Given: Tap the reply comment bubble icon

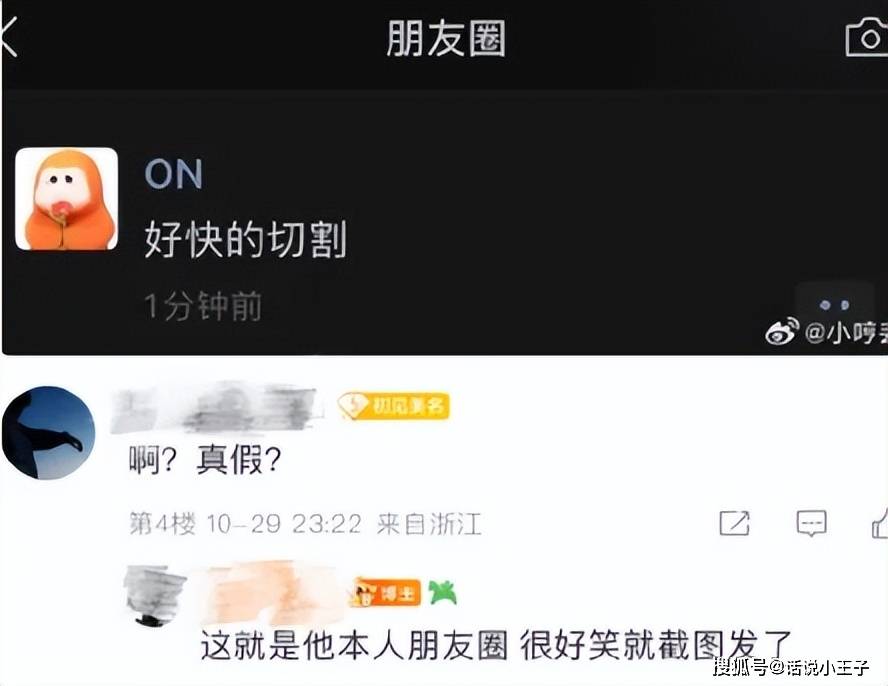Looking at the screenshot, I should pyautogui.click(x=812, y=523).
